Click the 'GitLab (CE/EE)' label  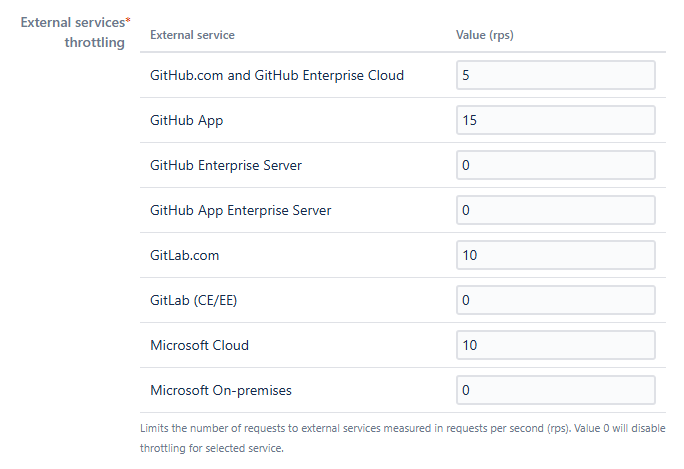pos(194,300)
